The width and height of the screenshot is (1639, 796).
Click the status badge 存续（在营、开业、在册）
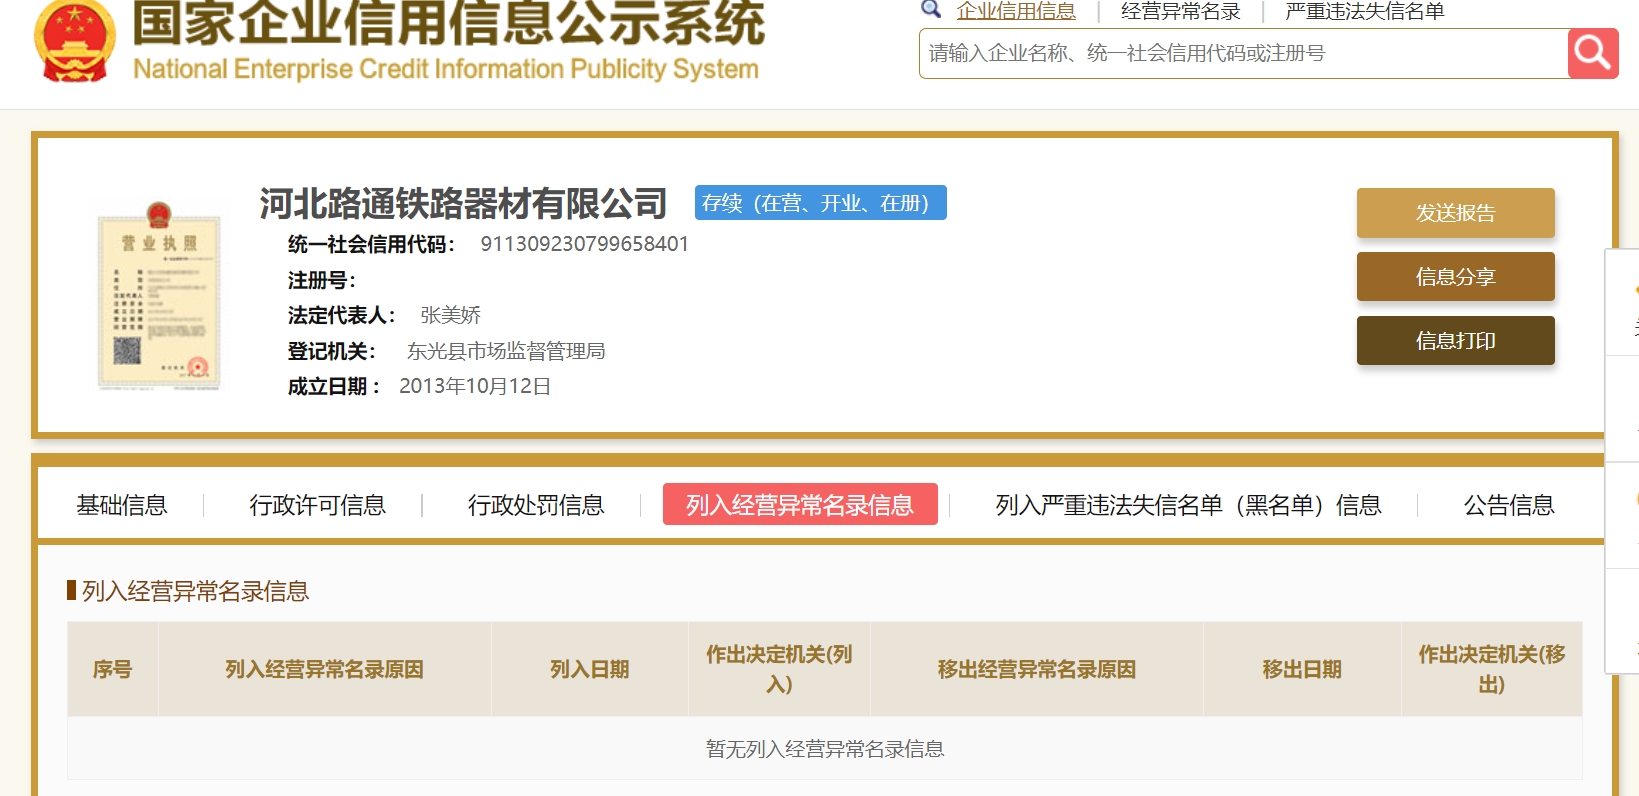tap(820, 203)
